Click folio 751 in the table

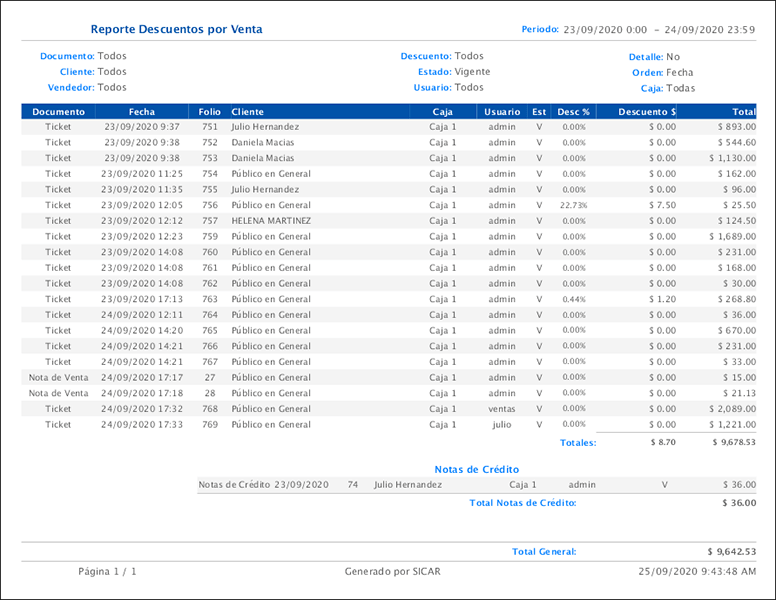(210, 127)
